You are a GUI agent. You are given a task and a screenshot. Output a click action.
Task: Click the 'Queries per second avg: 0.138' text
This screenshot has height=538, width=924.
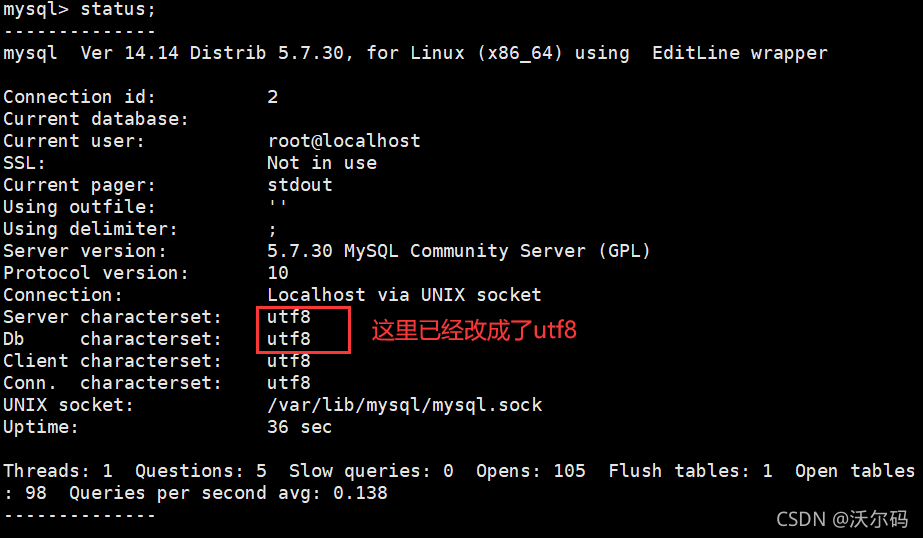[228, 492]
